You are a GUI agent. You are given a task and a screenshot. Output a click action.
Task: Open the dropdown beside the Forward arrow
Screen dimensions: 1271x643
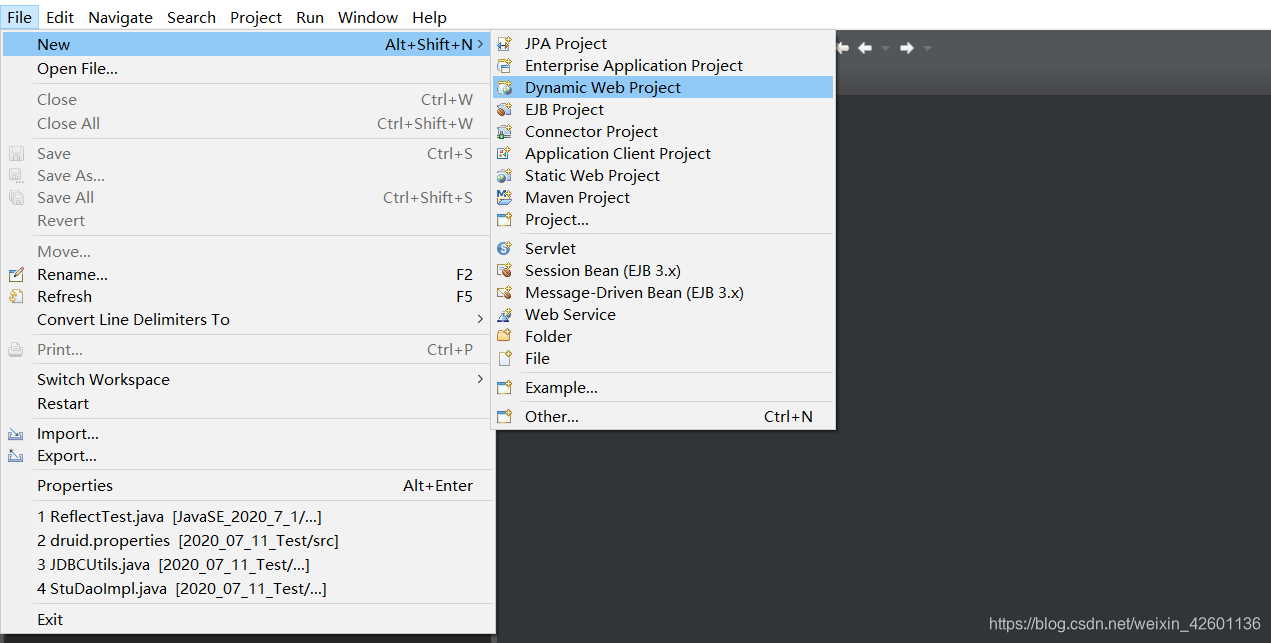[x=927, y=48]
